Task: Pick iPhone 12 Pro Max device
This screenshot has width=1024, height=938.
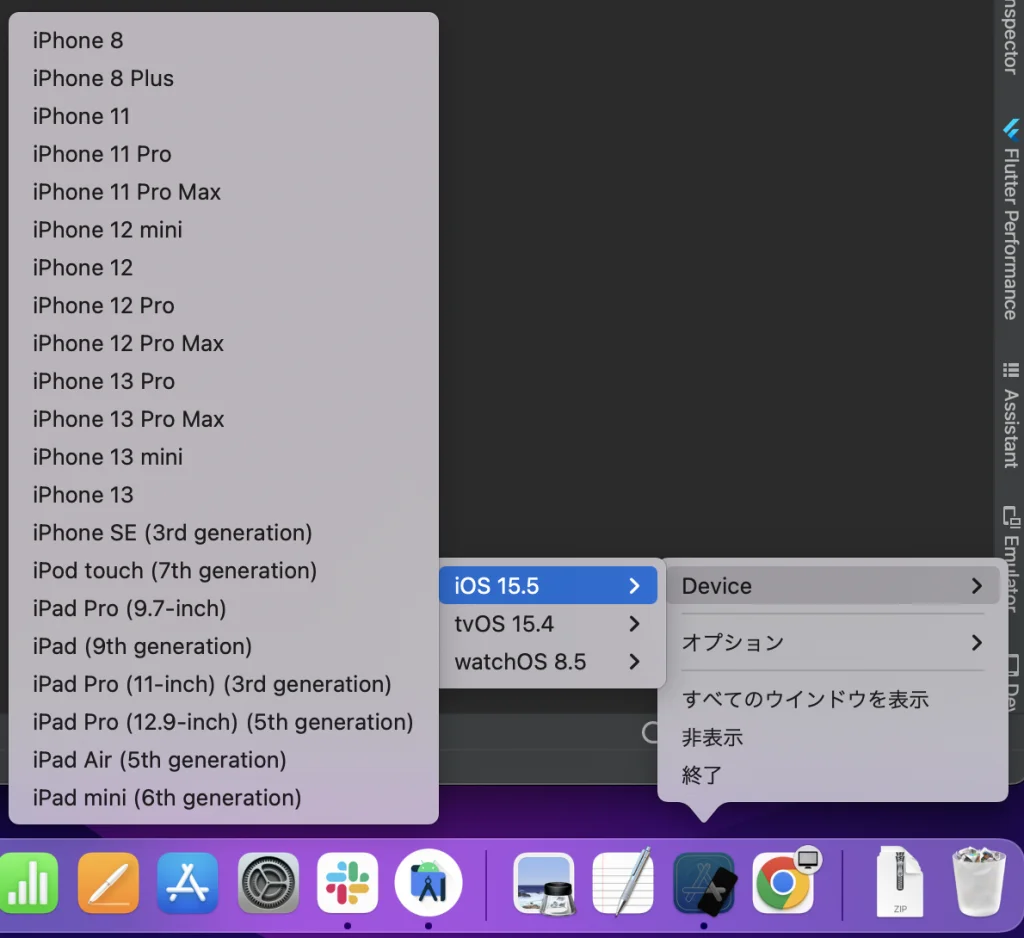Action: click(x=223, y=344)
